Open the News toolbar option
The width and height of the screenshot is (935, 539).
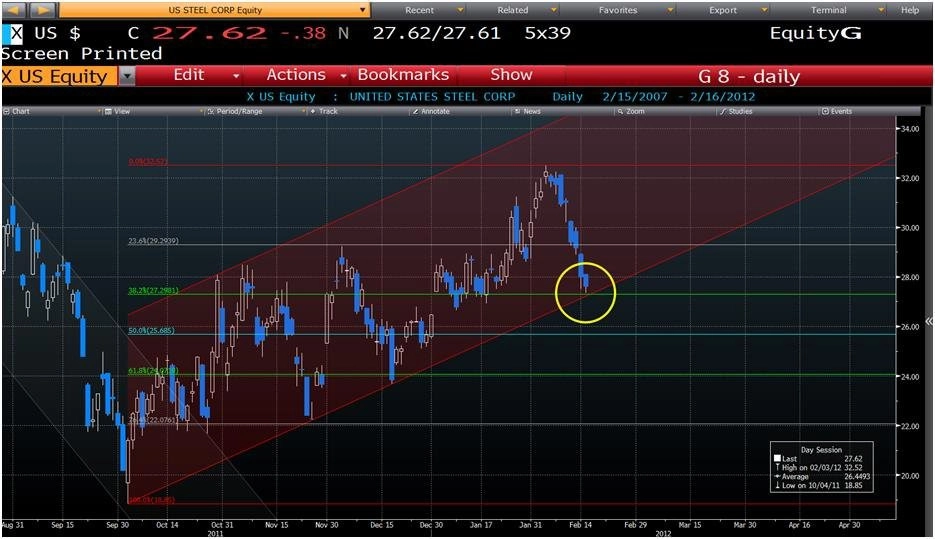tap(528, 111)
